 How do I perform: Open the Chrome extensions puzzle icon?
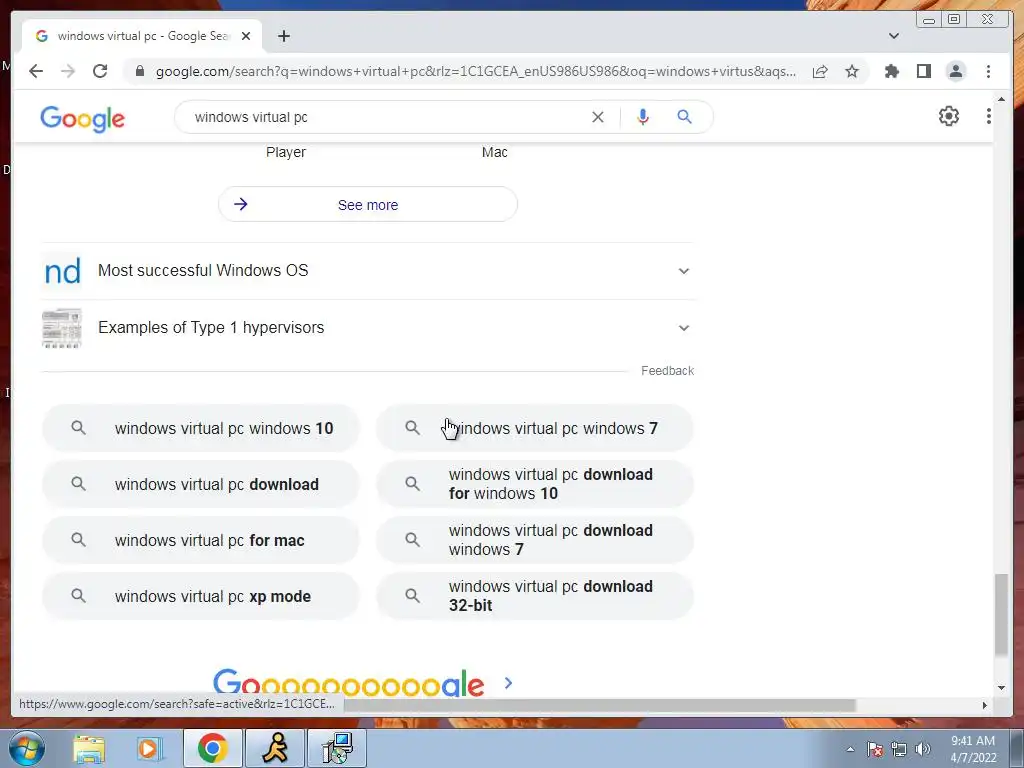point(891,71)
